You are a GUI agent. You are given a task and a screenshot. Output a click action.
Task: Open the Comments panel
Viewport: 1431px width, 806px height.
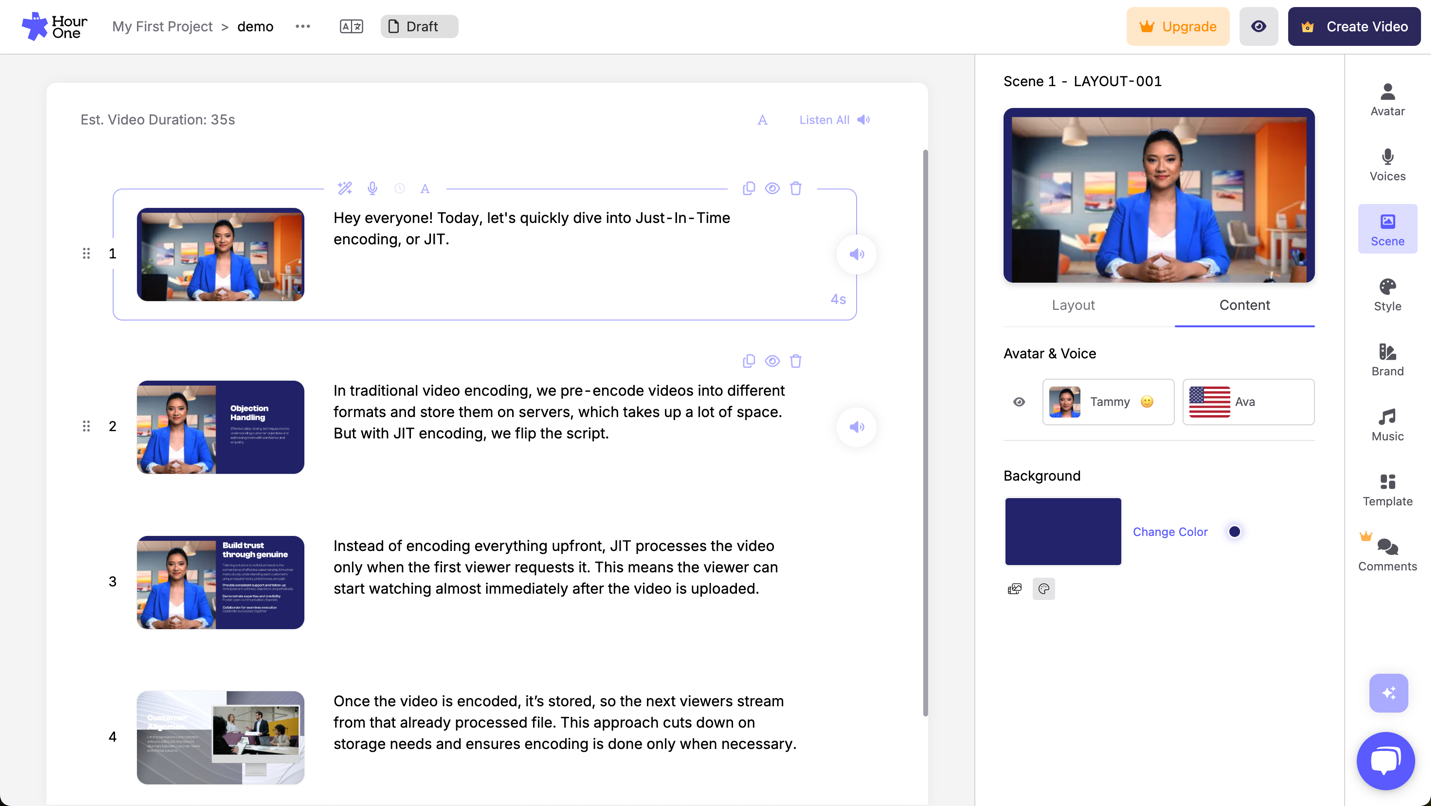[x=1387, y=554]
